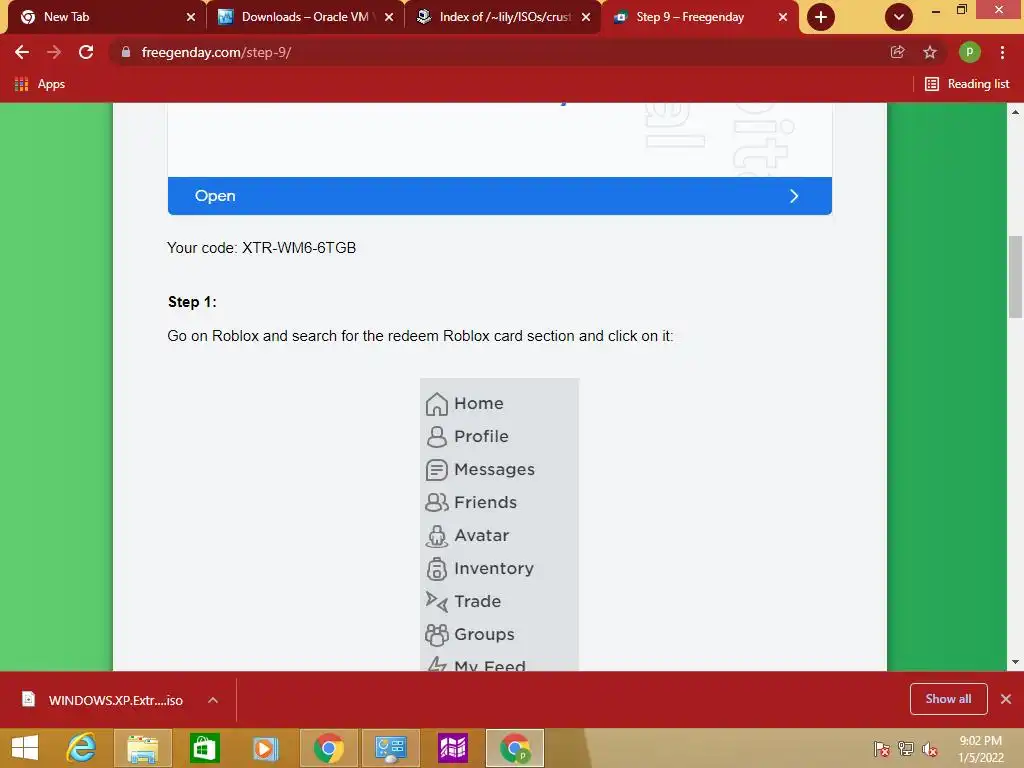
Task: Close the downloads bar
Action: click(1006, 699)
